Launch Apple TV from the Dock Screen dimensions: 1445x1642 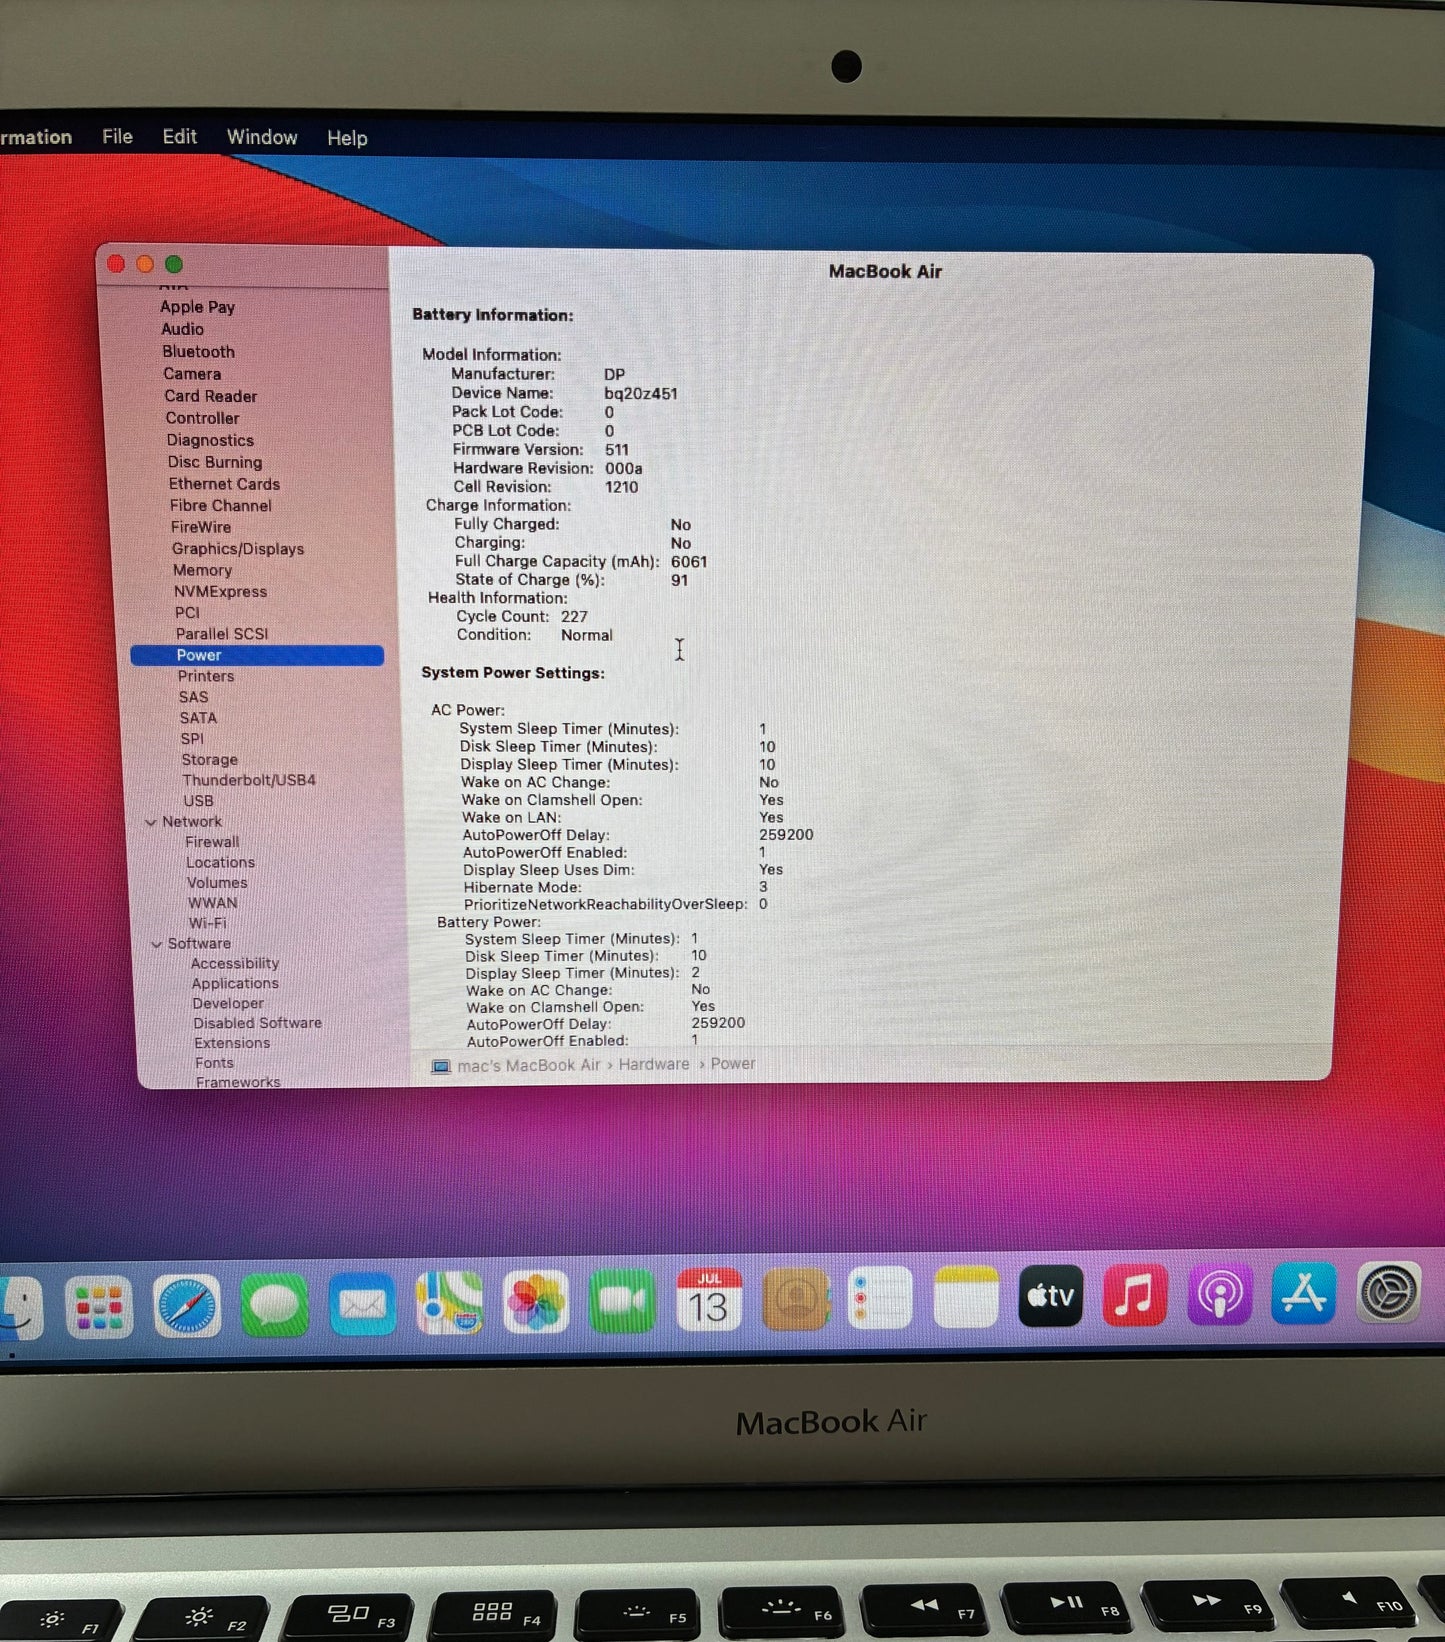[x=1050, y=1296]
